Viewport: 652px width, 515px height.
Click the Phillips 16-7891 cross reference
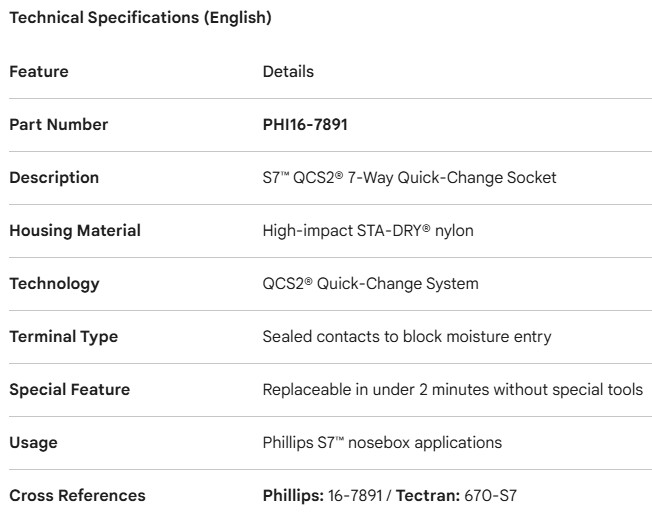320,496
